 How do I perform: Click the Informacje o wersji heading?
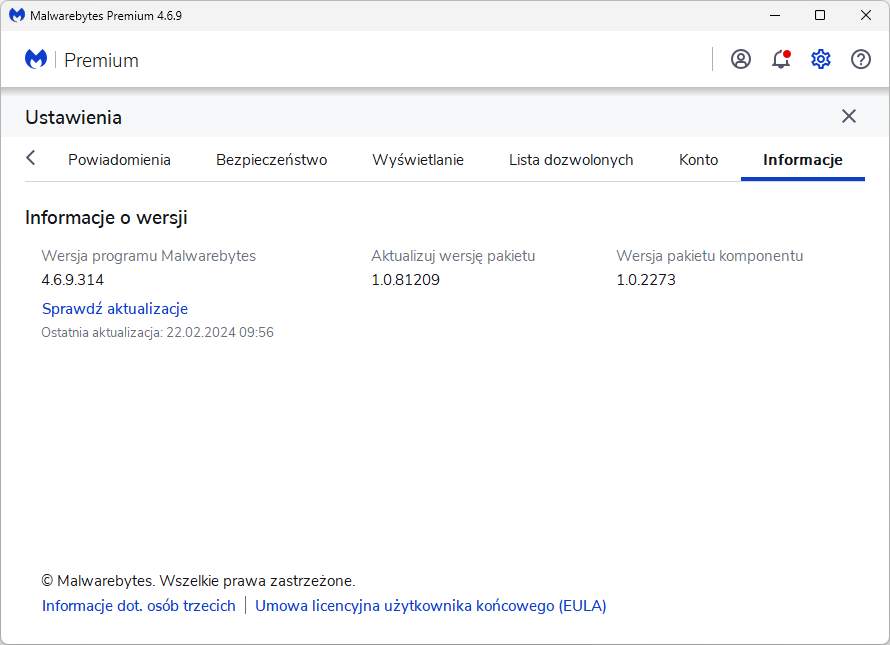pyautogui.click(x=106, y=217)
